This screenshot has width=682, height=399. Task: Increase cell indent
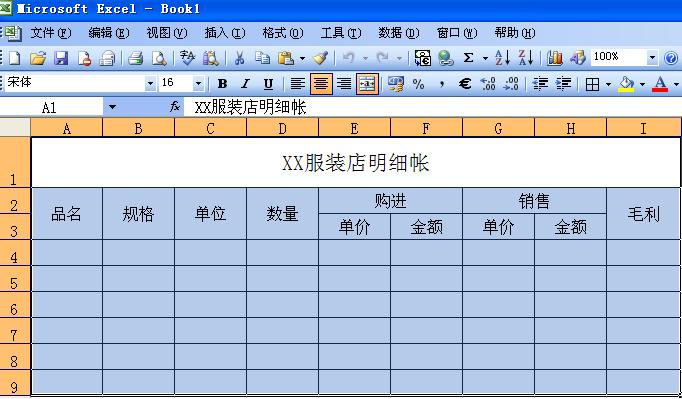pos(564,84)
